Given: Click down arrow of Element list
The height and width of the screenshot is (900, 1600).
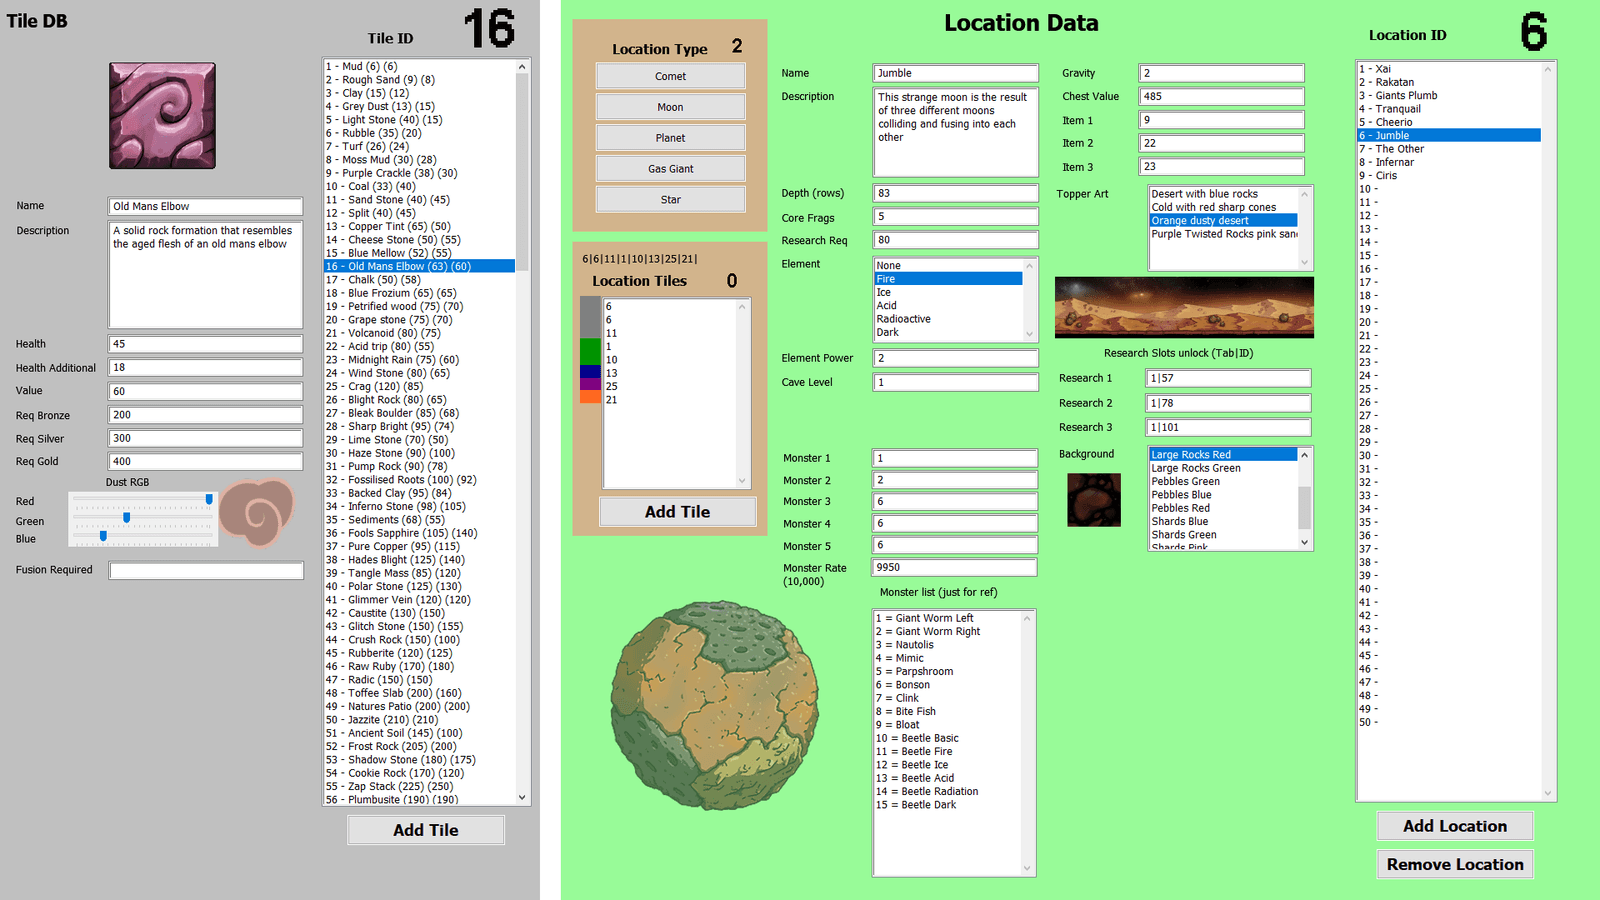Looking at the screenshot, I should pos(1030,334).
